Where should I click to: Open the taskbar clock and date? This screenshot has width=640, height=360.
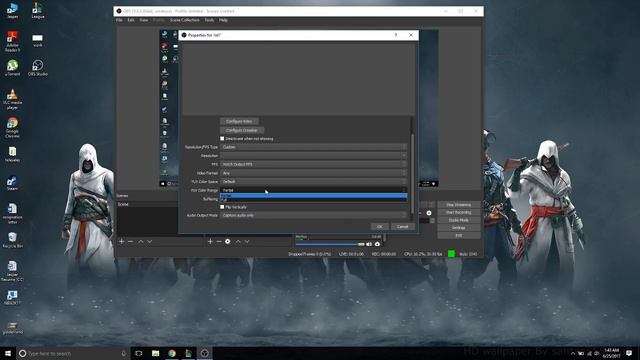[x=611, y=353]
